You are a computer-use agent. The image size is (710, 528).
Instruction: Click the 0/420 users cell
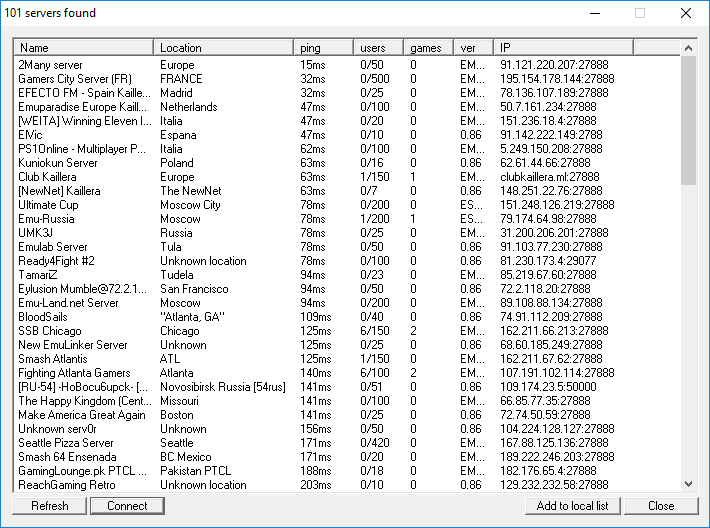375,444
